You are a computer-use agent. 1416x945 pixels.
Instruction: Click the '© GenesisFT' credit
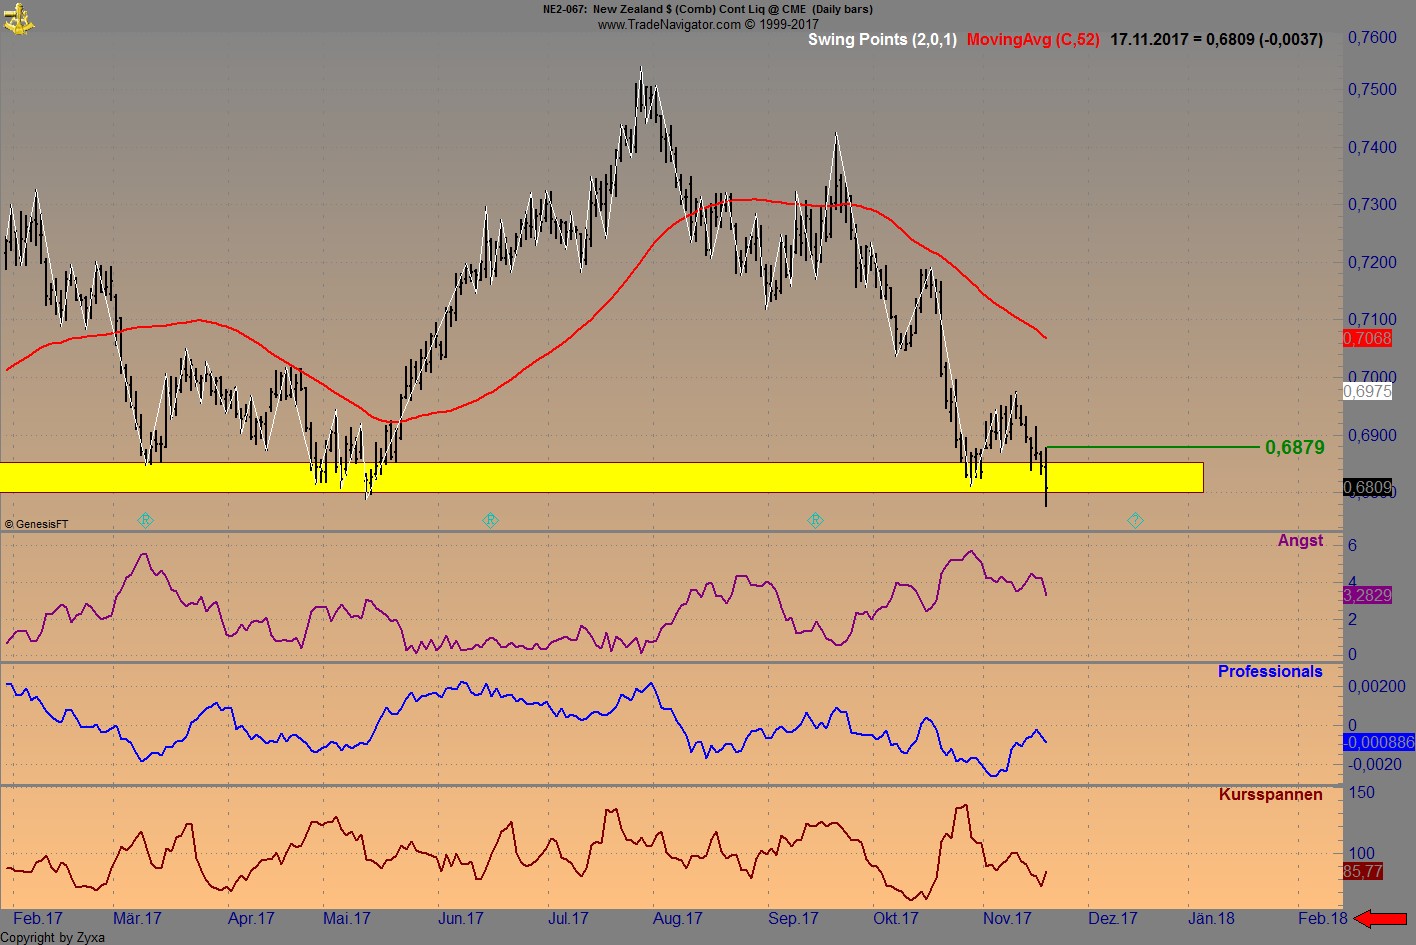pyautogui.click(x=37, y=524)
